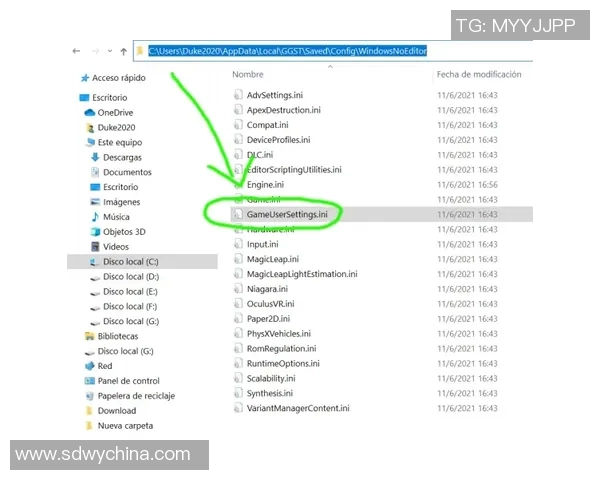Open the Nueva carpeta folder
This screenshot has height=480, width=600.
click(123, 426)
